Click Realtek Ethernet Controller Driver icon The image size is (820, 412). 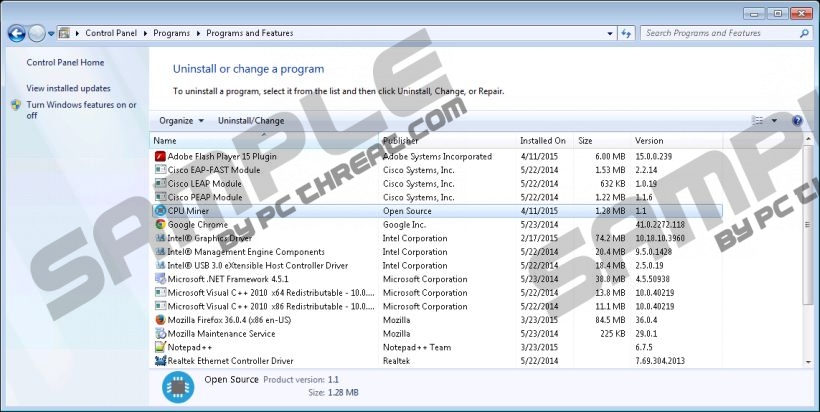(161, 360)
